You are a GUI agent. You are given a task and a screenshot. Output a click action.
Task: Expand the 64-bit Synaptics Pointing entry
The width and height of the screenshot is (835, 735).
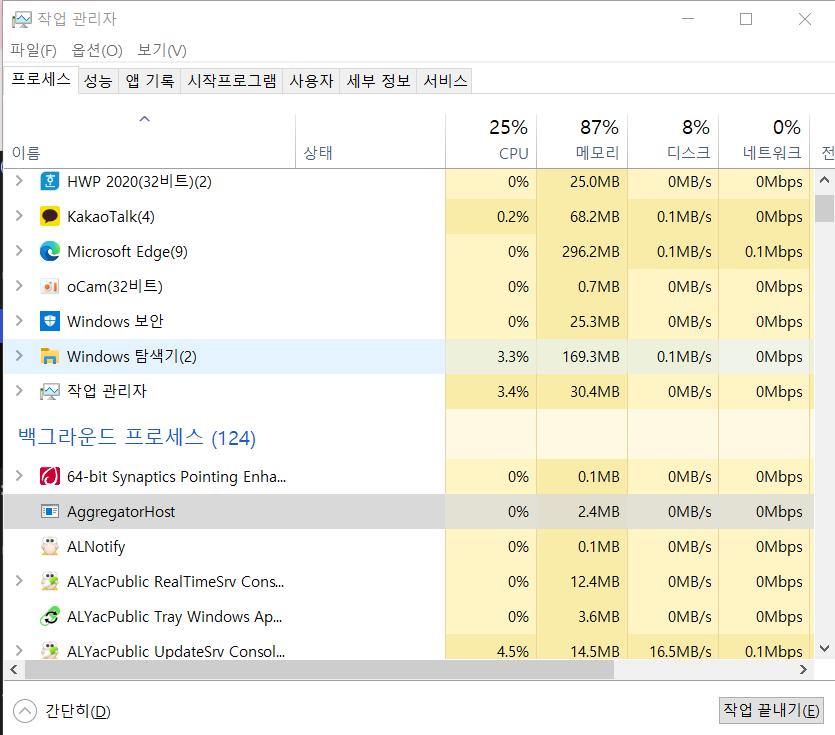click(x=19, y=475)
